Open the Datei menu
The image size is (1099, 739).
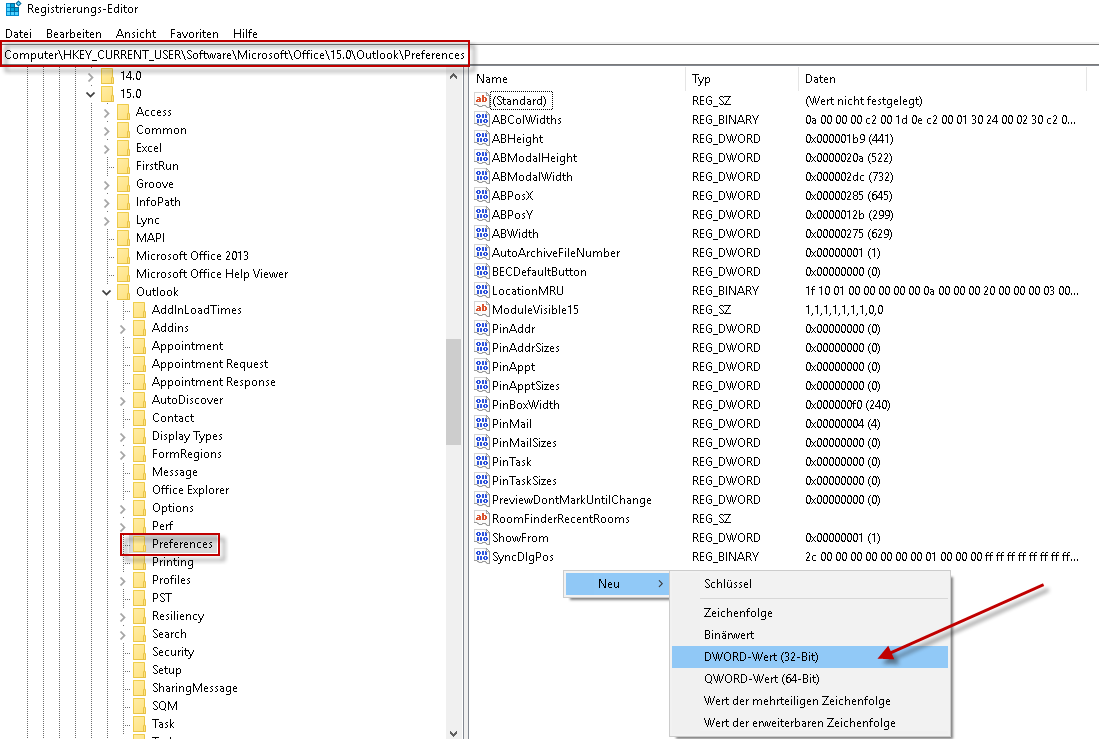pyautogui.click(x=18, y=34)
